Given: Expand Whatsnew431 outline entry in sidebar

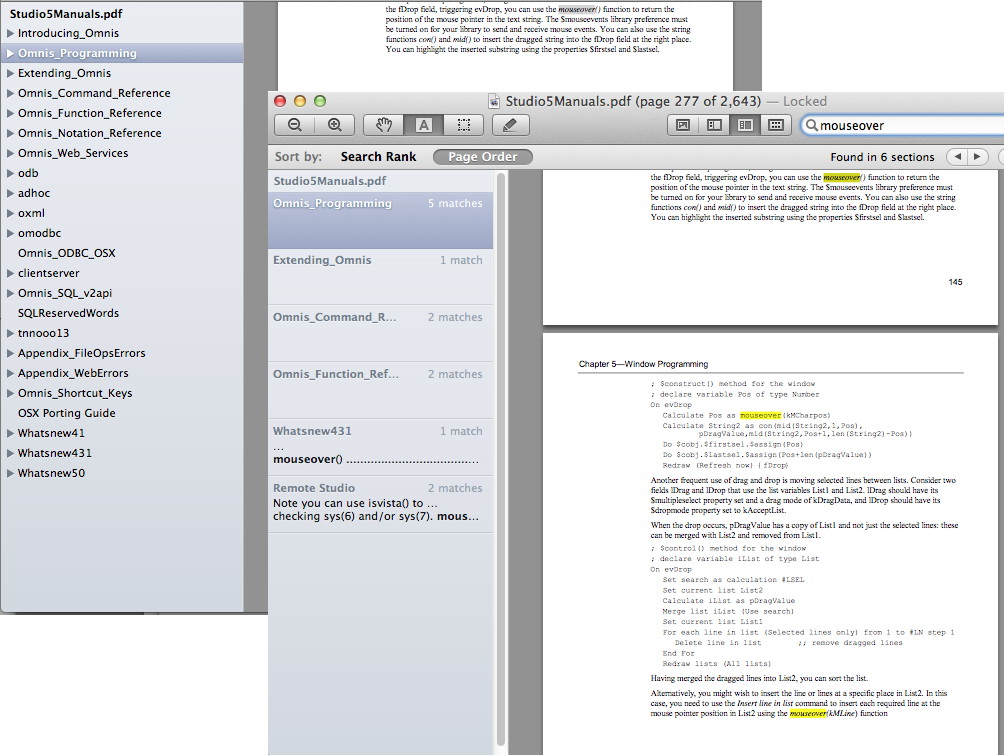Looking at the screenshot, I should point(10,452).
